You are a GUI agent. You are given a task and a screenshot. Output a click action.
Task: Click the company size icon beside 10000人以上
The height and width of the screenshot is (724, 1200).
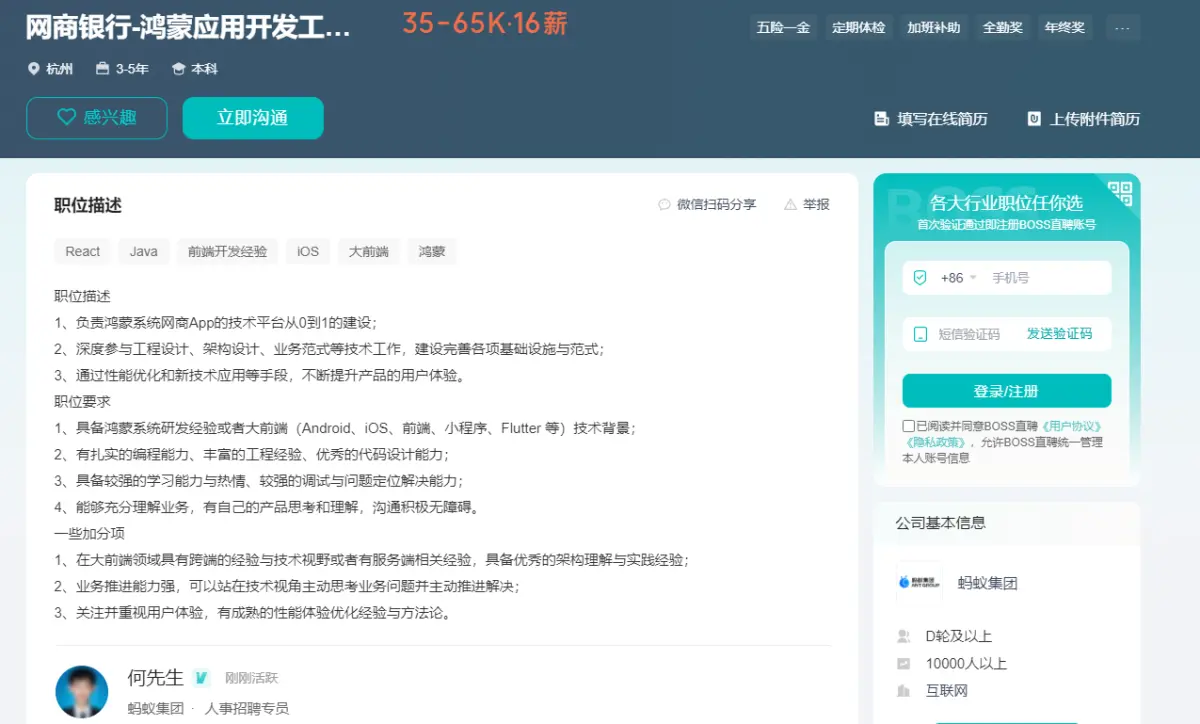[x=904, y=663]
